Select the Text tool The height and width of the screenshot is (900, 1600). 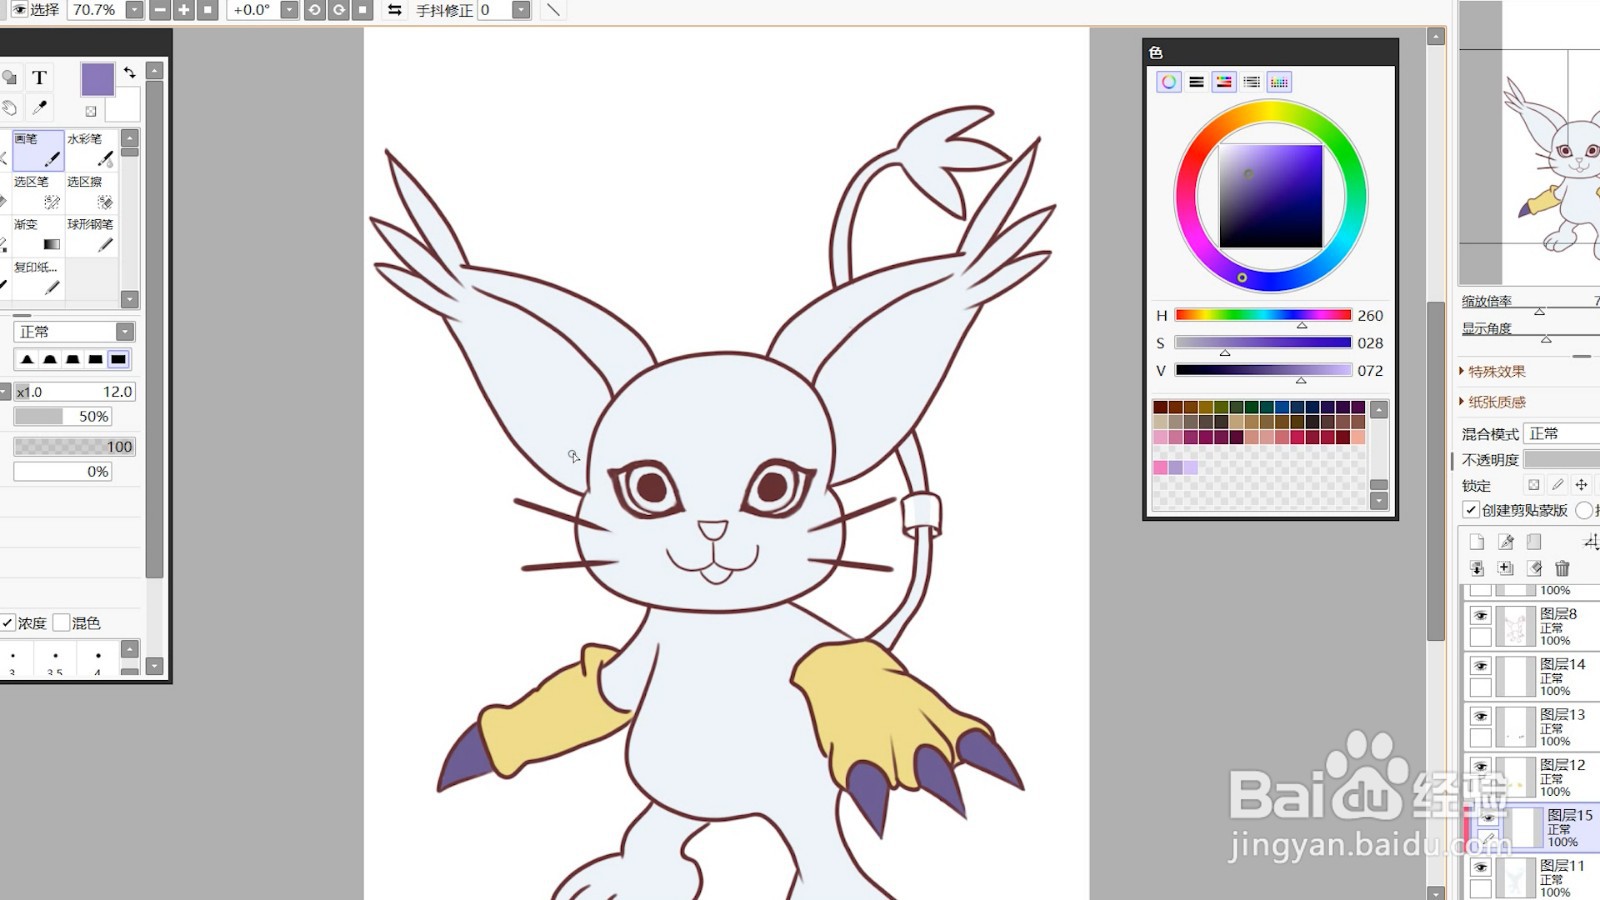40,78
